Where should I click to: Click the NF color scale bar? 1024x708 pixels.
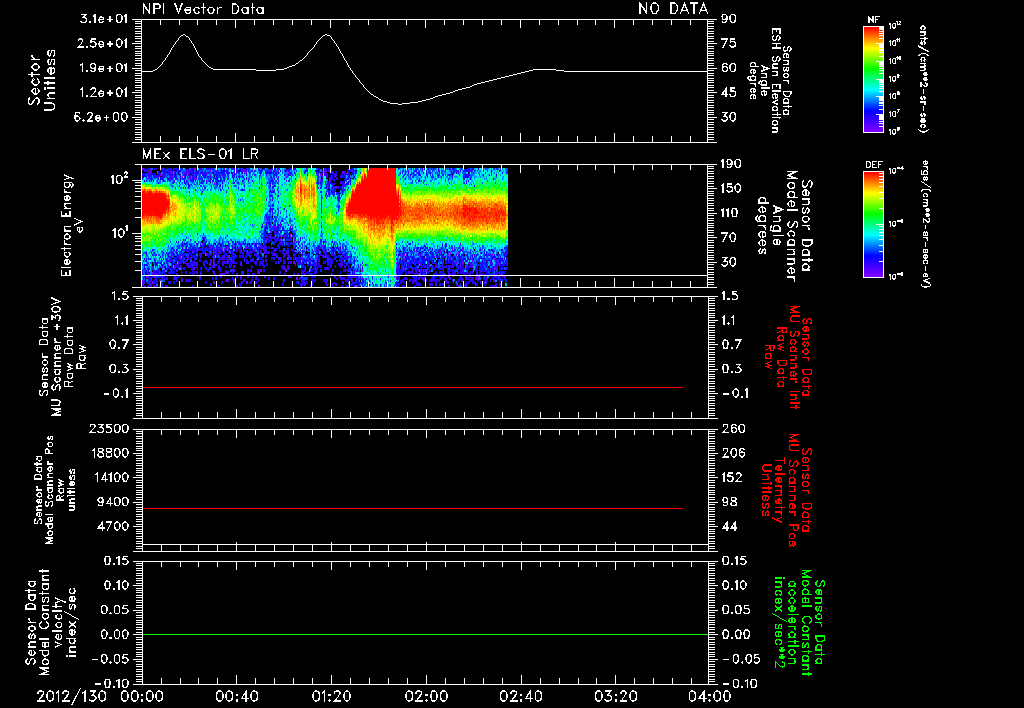pyautogui.click(x=873, y=78)
